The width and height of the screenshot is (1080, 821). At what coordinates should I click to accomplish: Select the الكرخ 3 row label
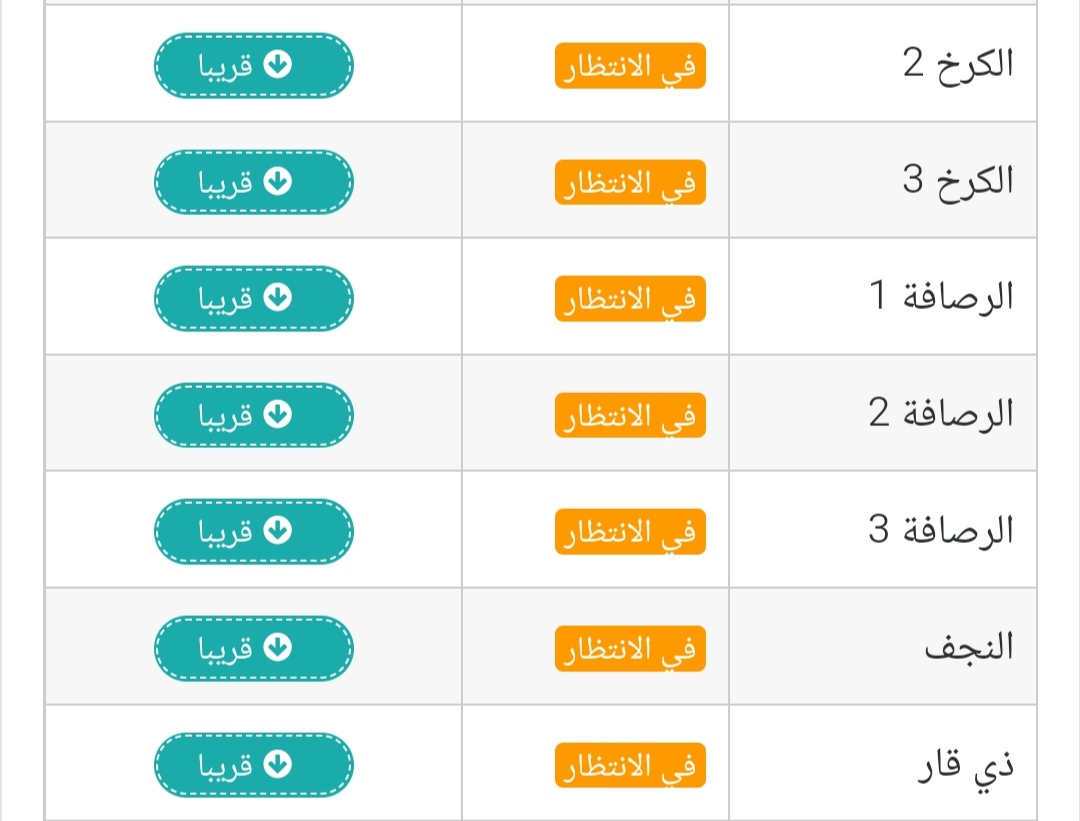point(960,181)
